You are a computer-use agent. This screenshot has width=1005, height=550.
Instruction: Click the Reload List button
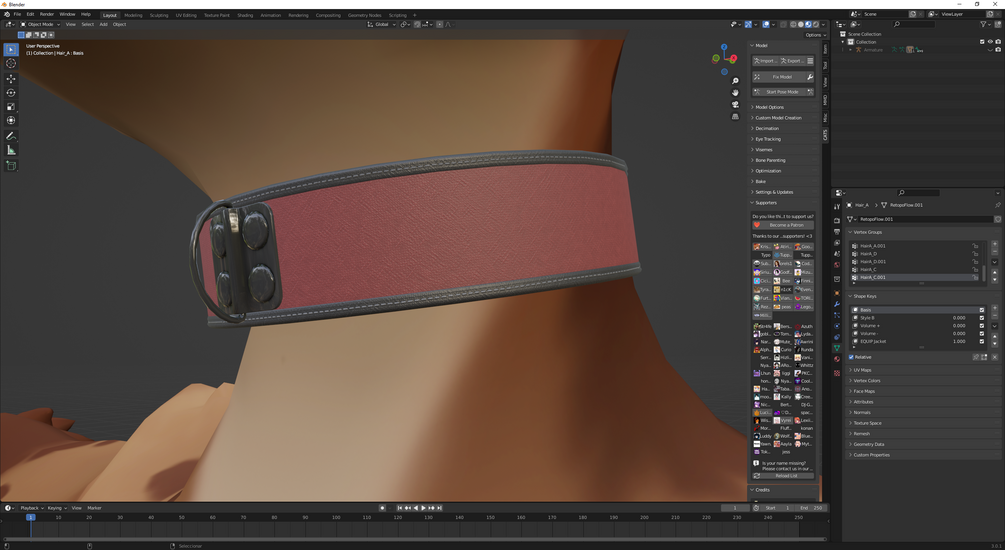coord(783,476)
